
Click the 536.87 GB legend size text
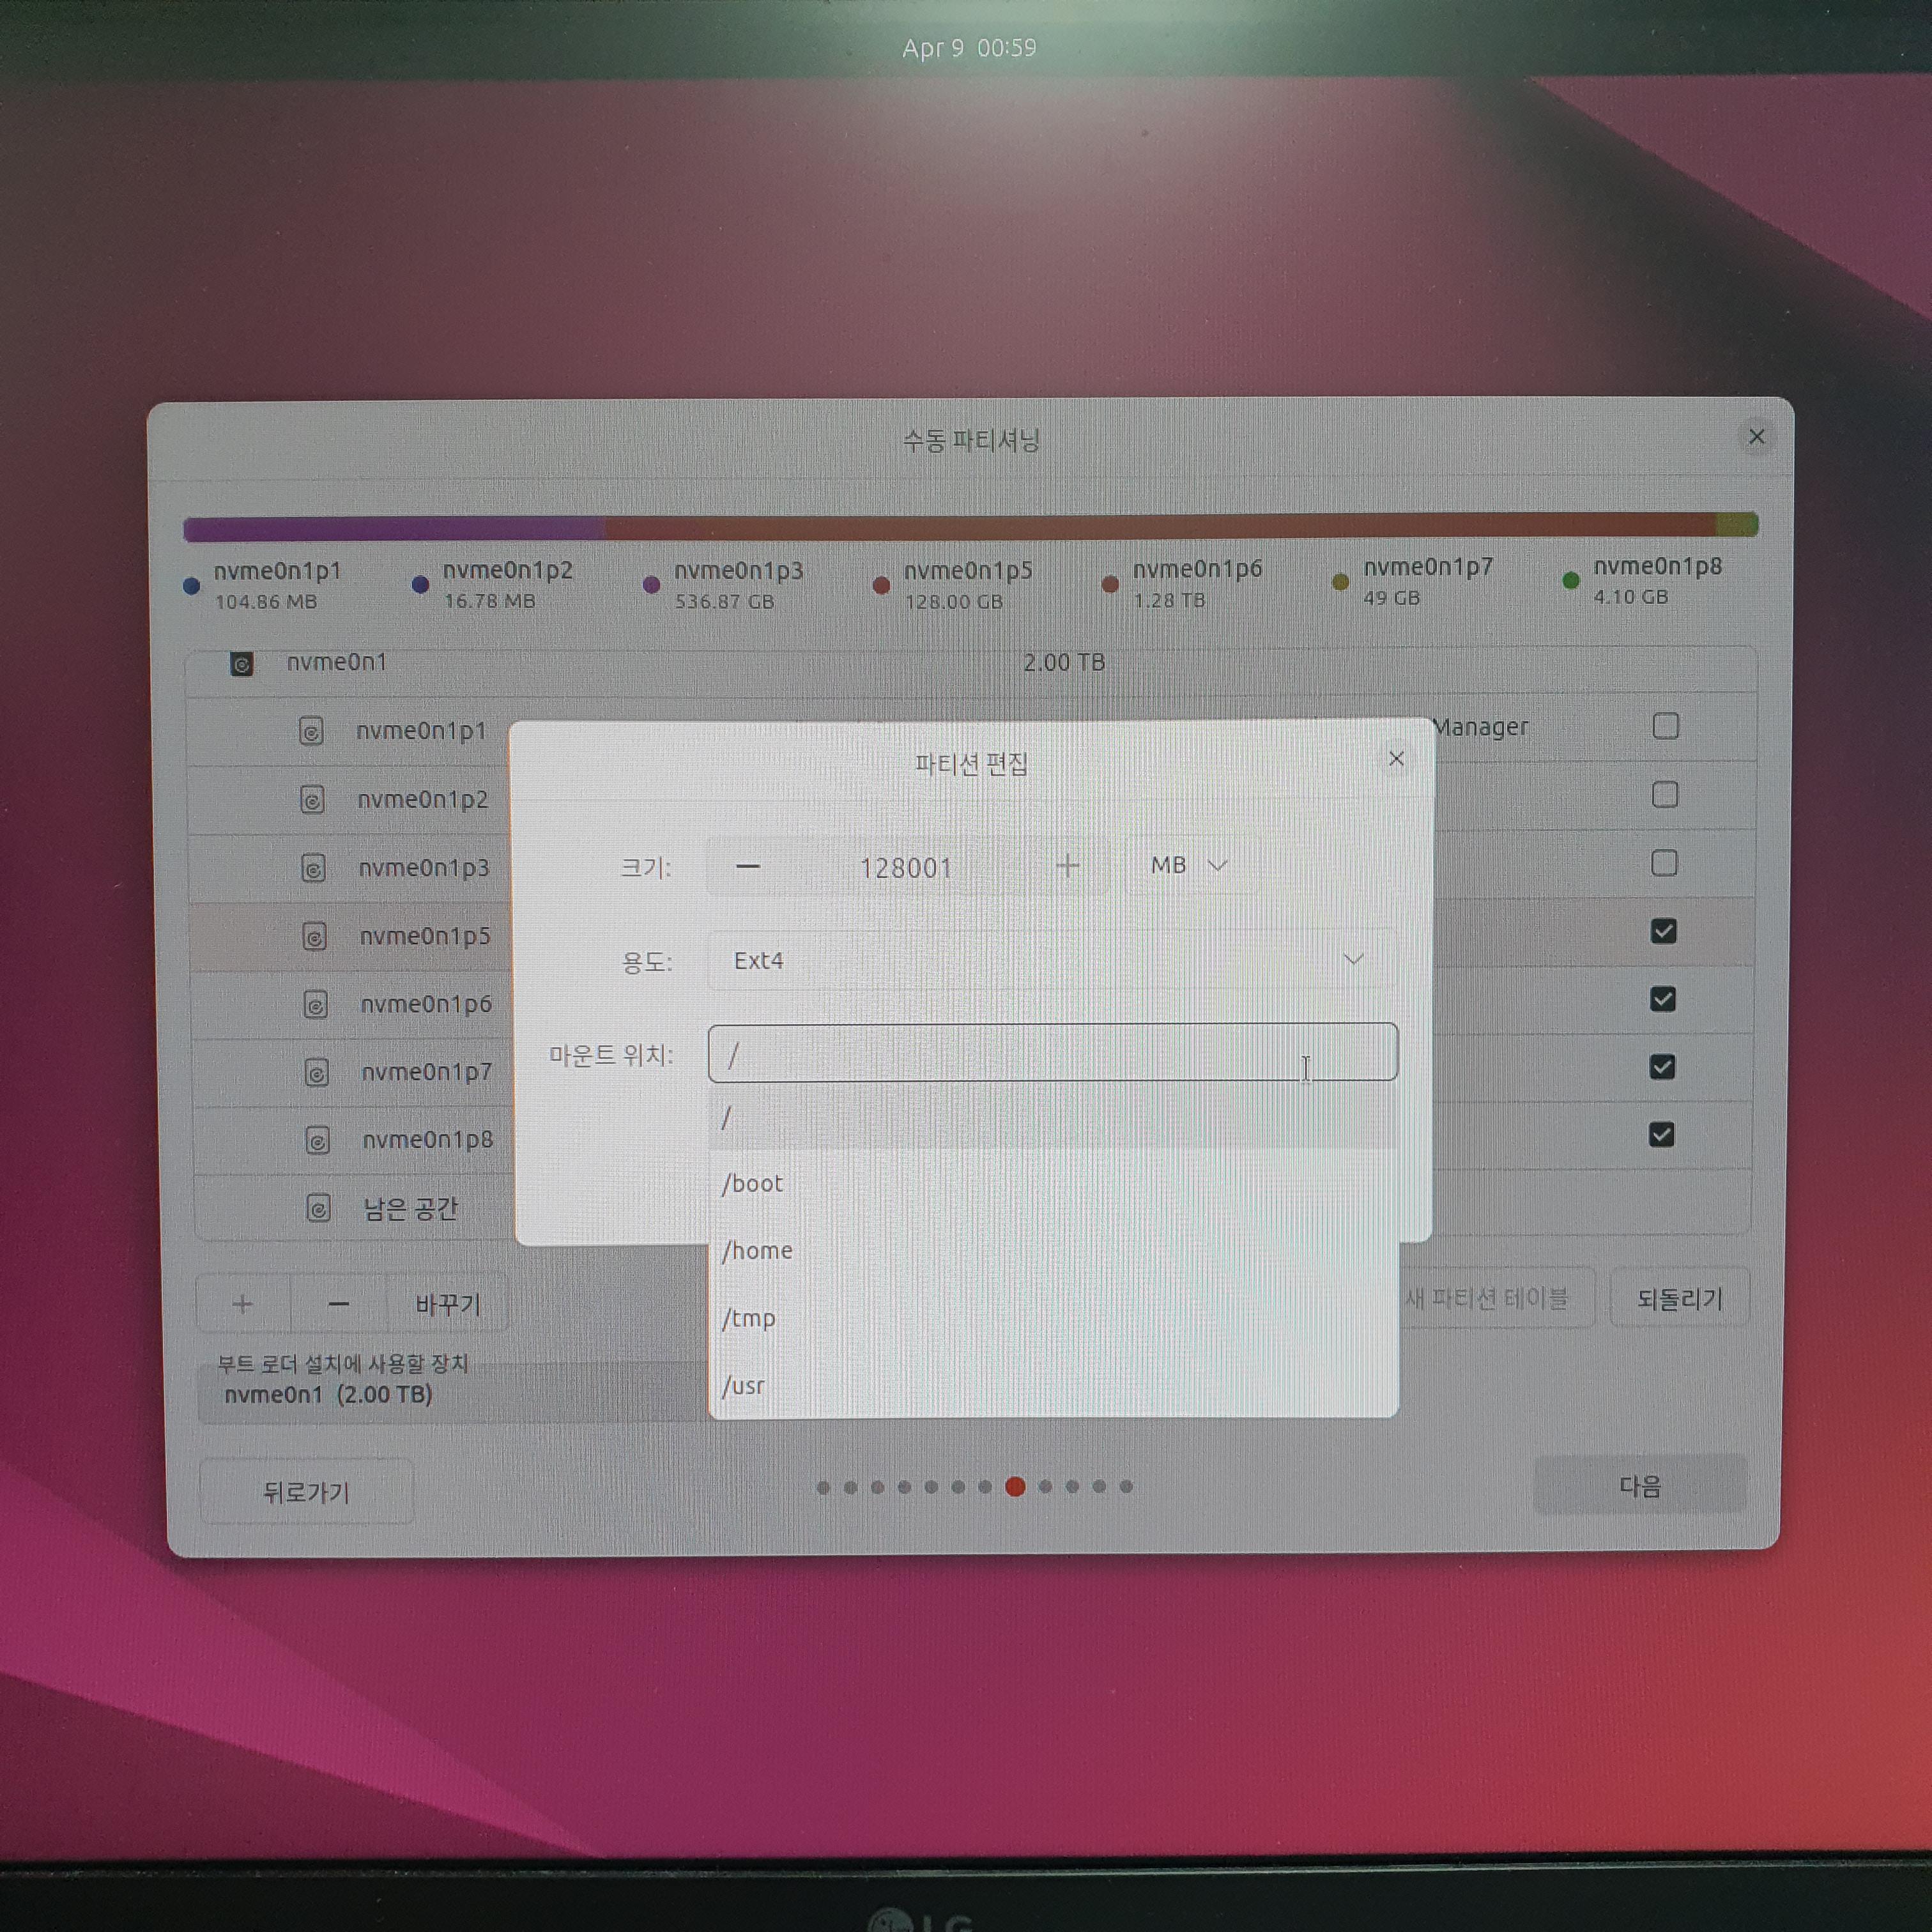coord(724,602)
